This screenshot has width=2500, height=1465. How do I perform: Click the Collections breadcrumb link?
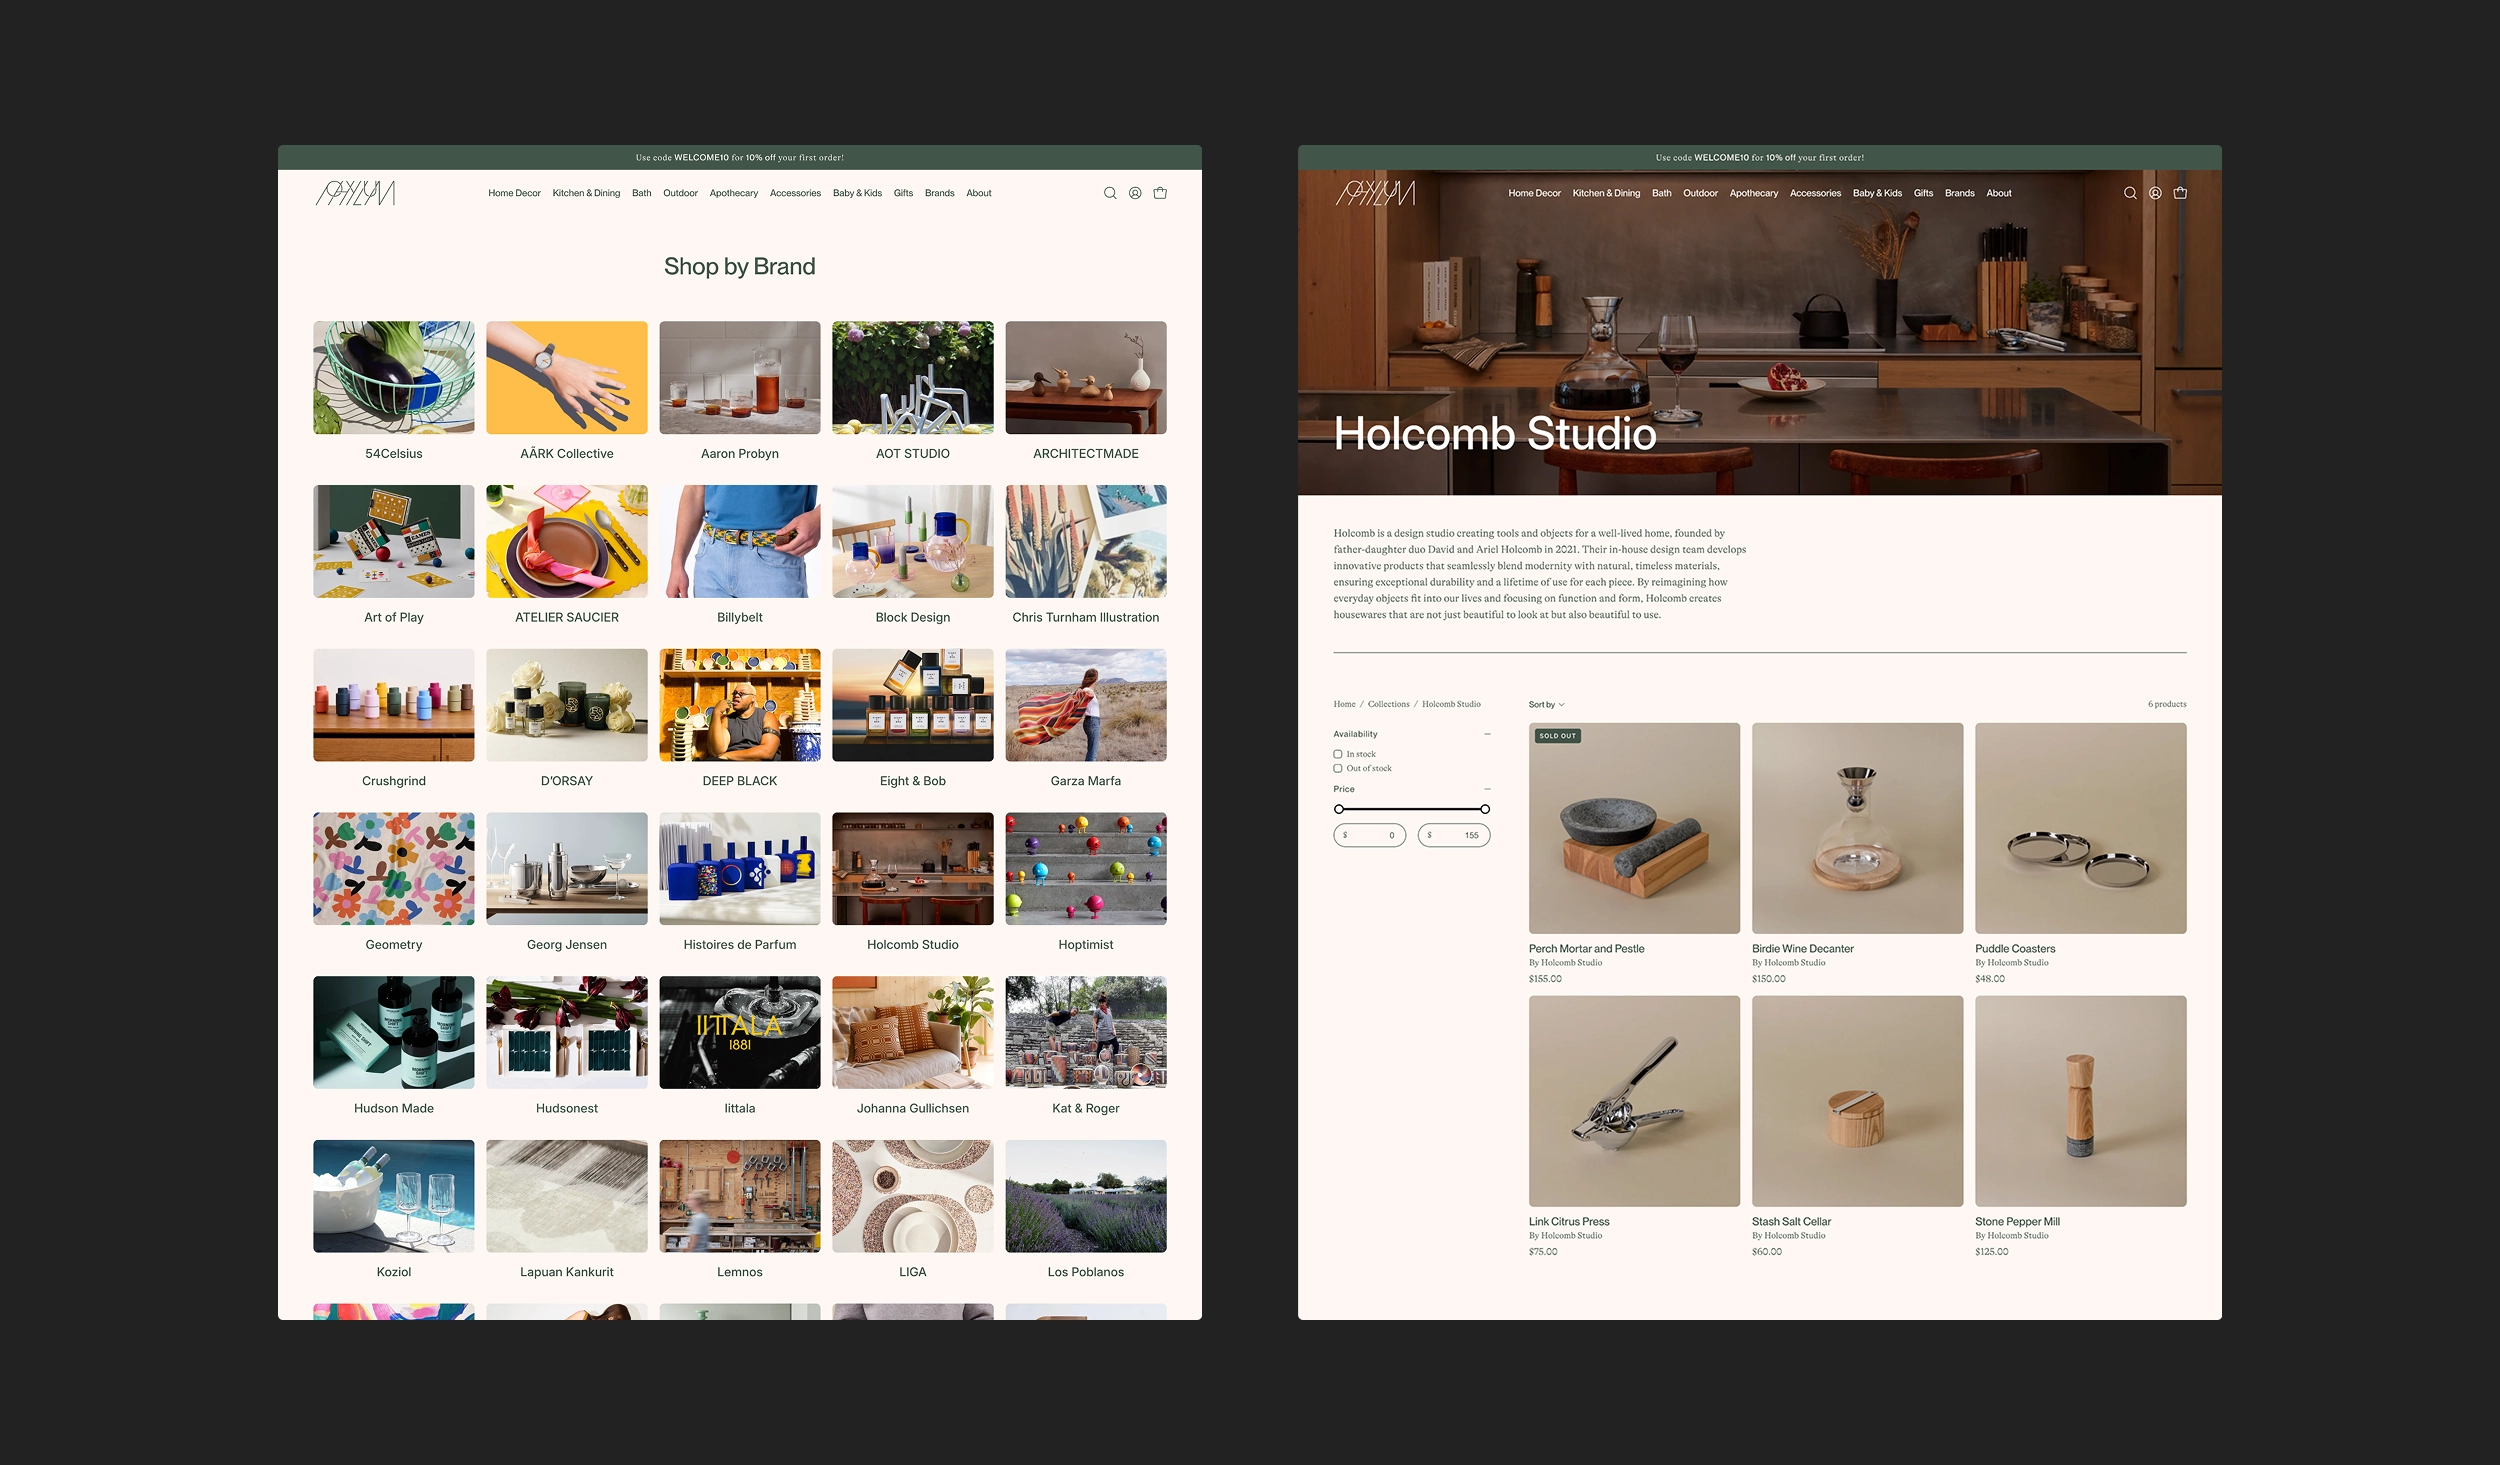coord(1388,704)
